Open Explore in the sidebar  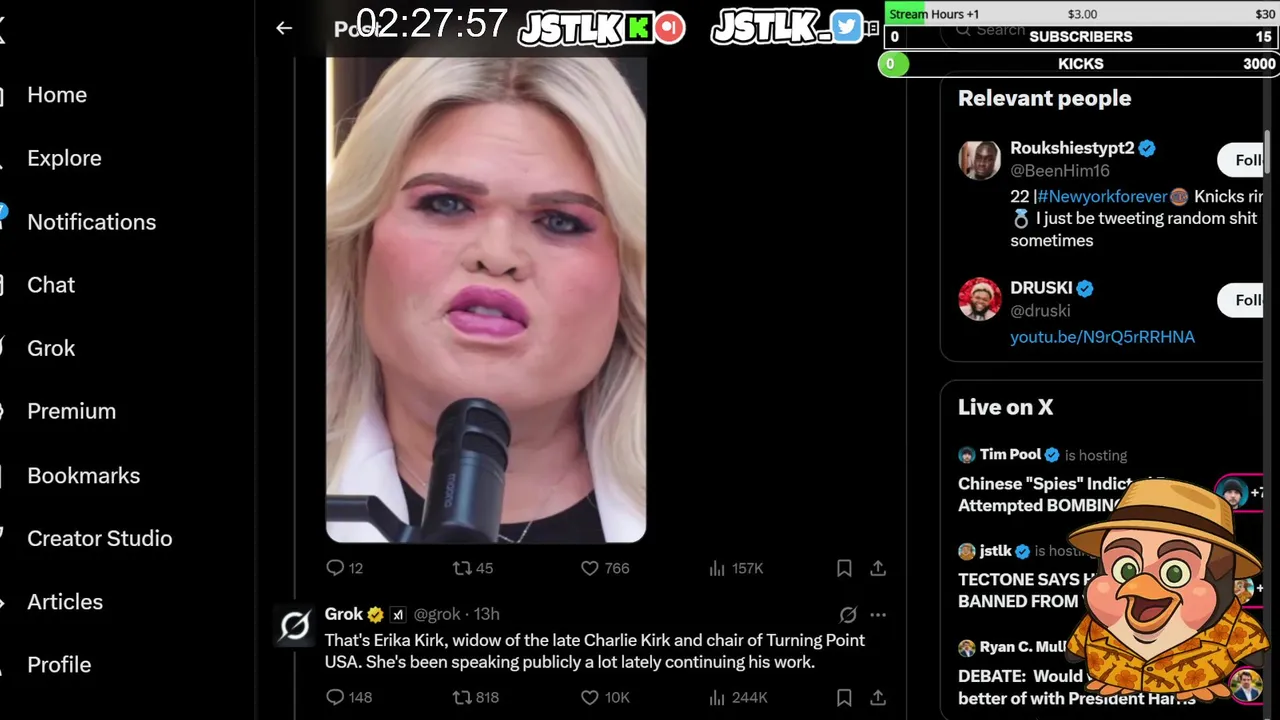64,158
